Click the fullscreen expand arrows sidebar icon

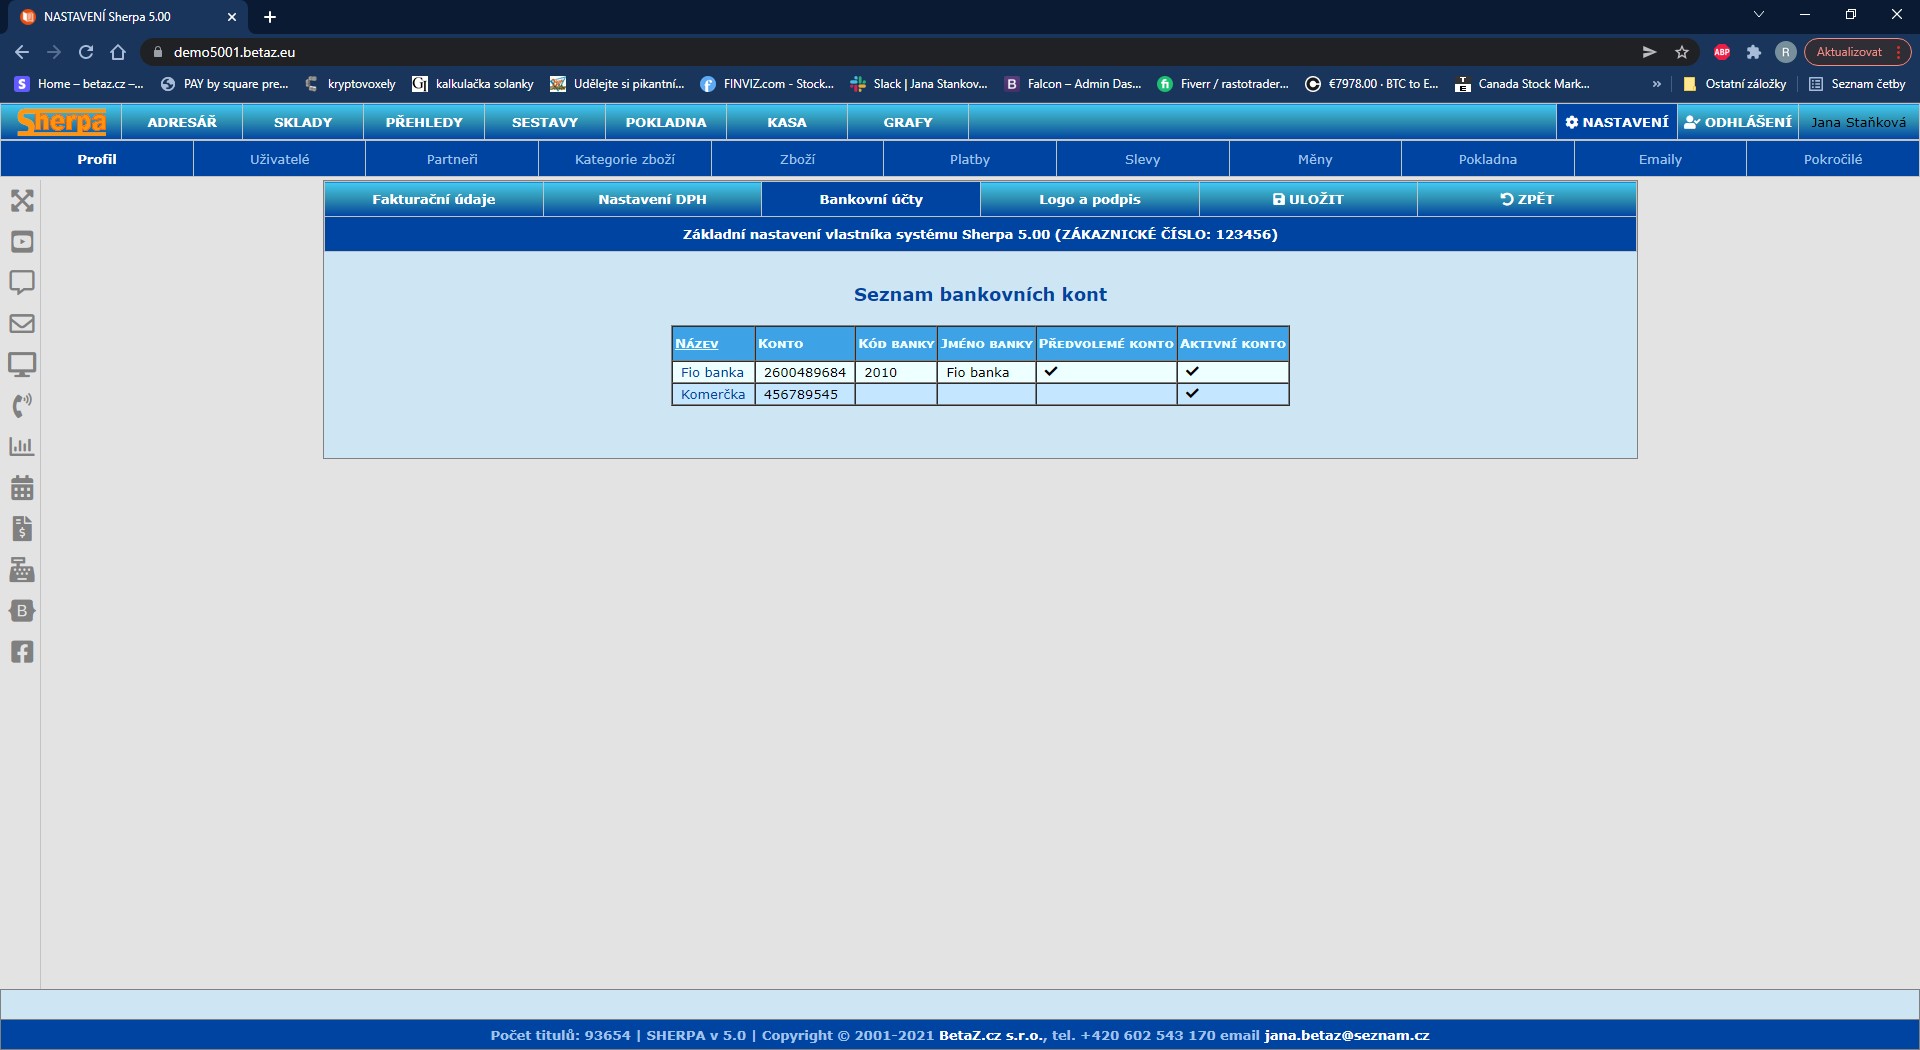(22, 201)
